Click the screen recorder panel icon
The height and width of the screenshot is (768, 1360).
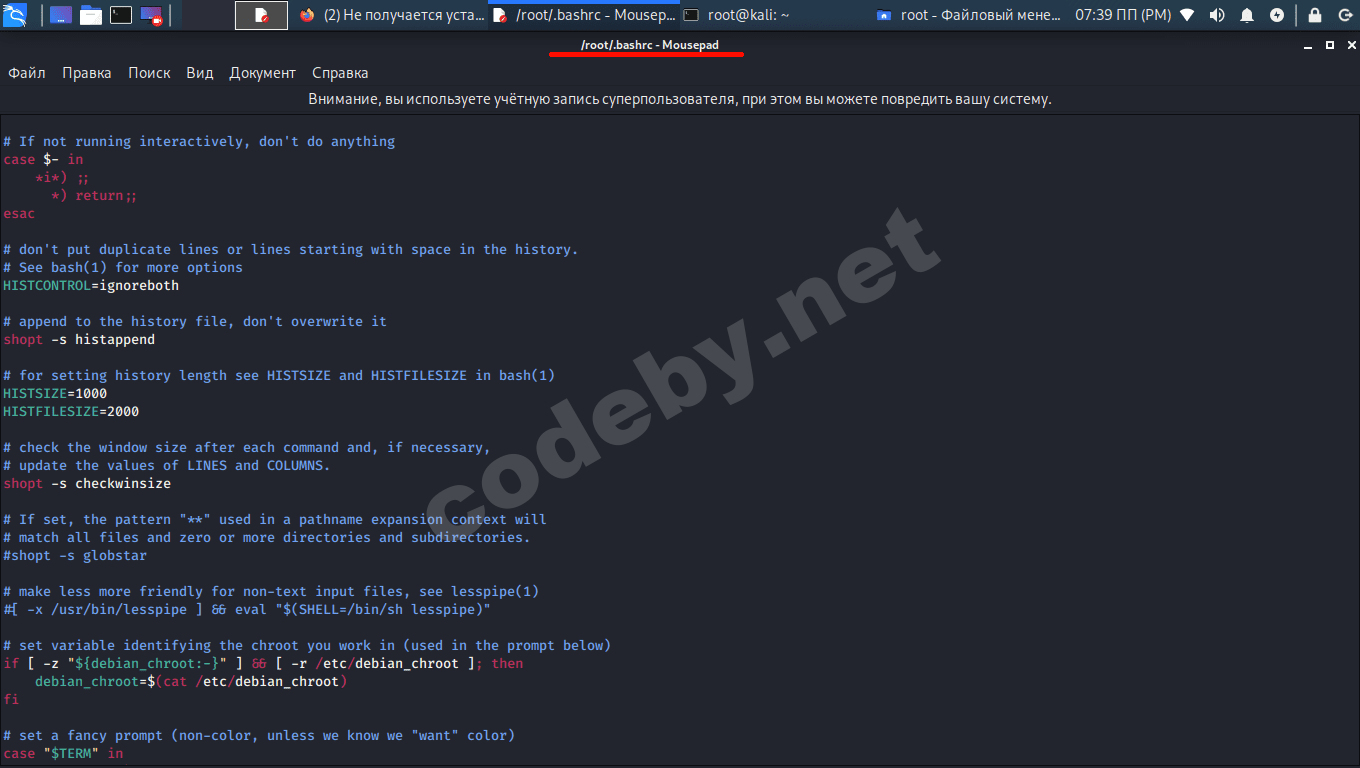coord(152,15)
